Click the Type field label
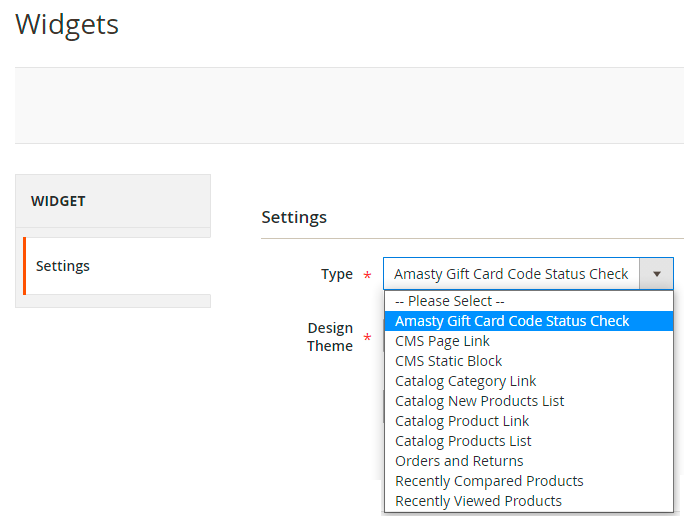This screenshot has height=527, width=684. pos(337,274)
